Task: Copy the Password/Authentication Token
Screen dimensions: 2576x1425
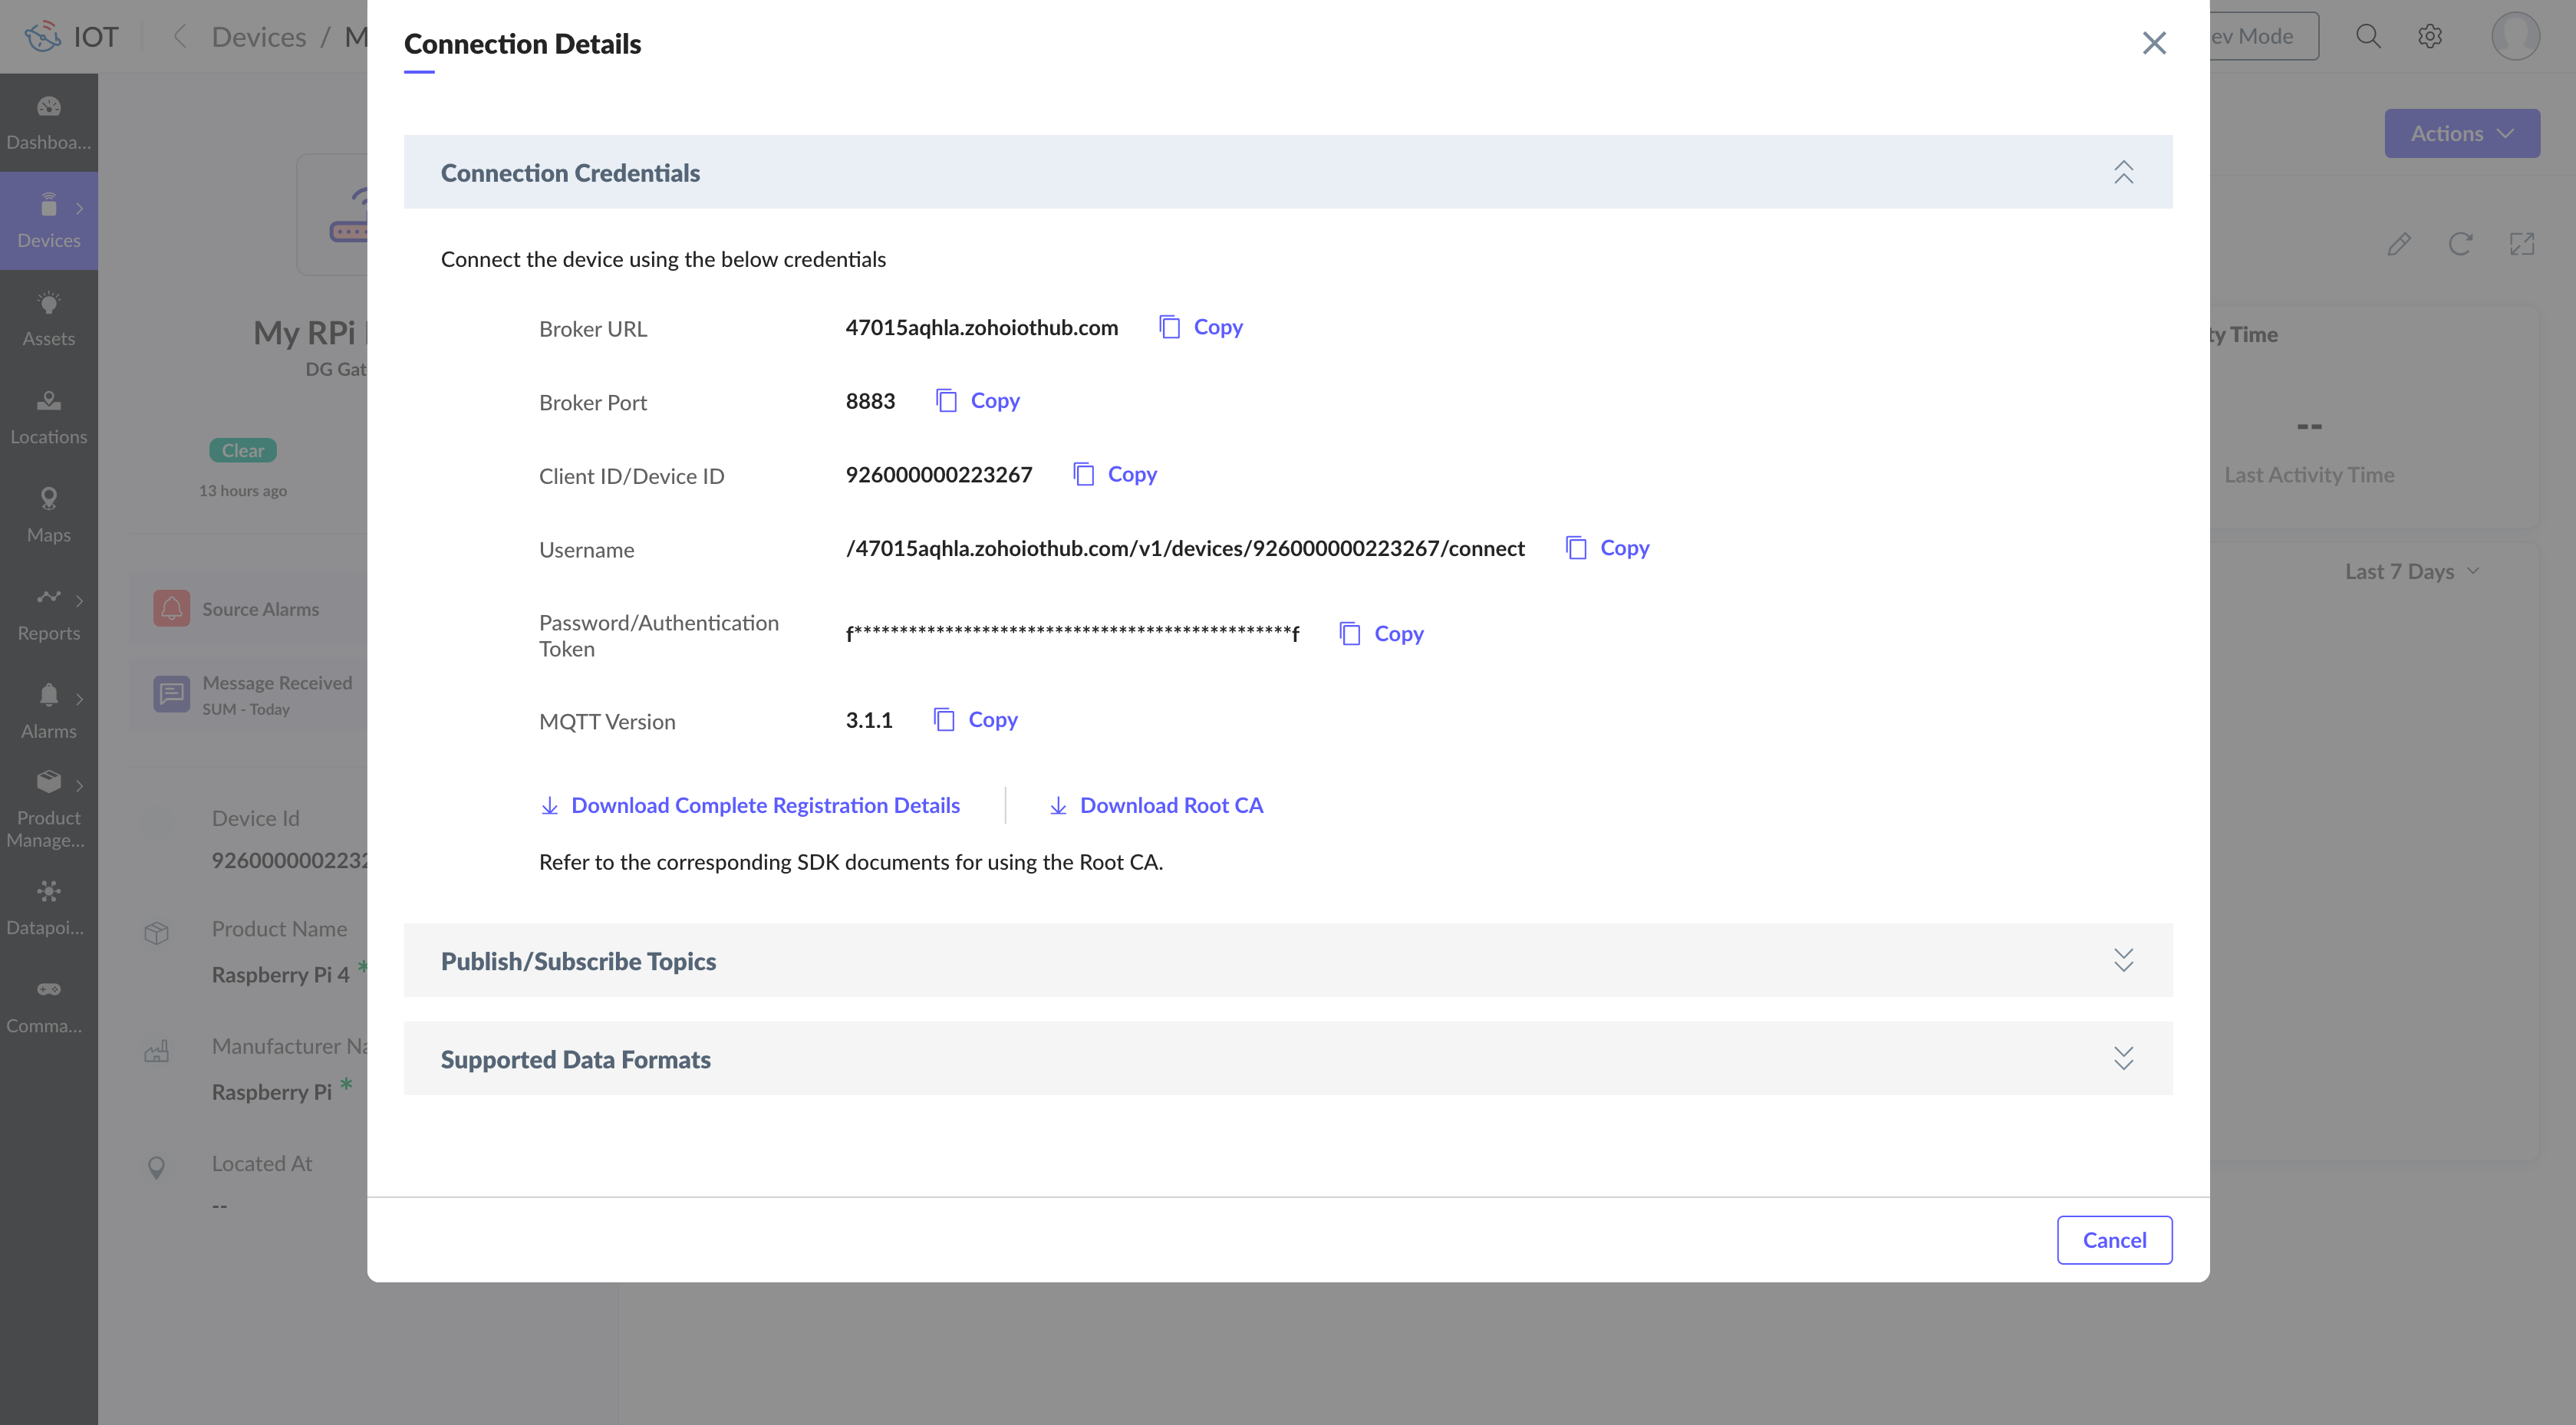Action: tap(1381, 634)
